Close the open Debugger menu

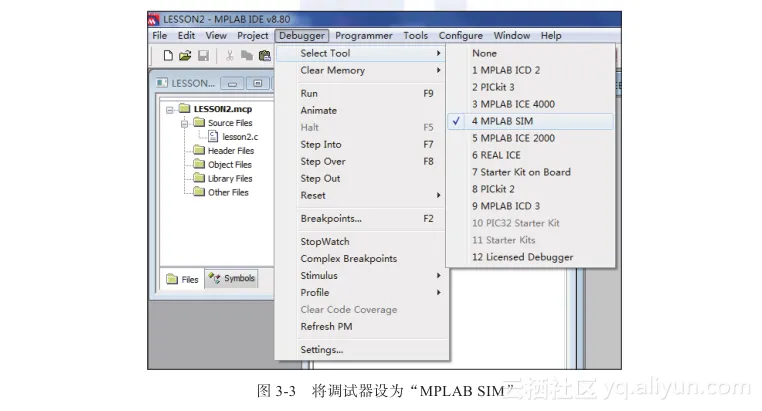[x=302, y=35]
